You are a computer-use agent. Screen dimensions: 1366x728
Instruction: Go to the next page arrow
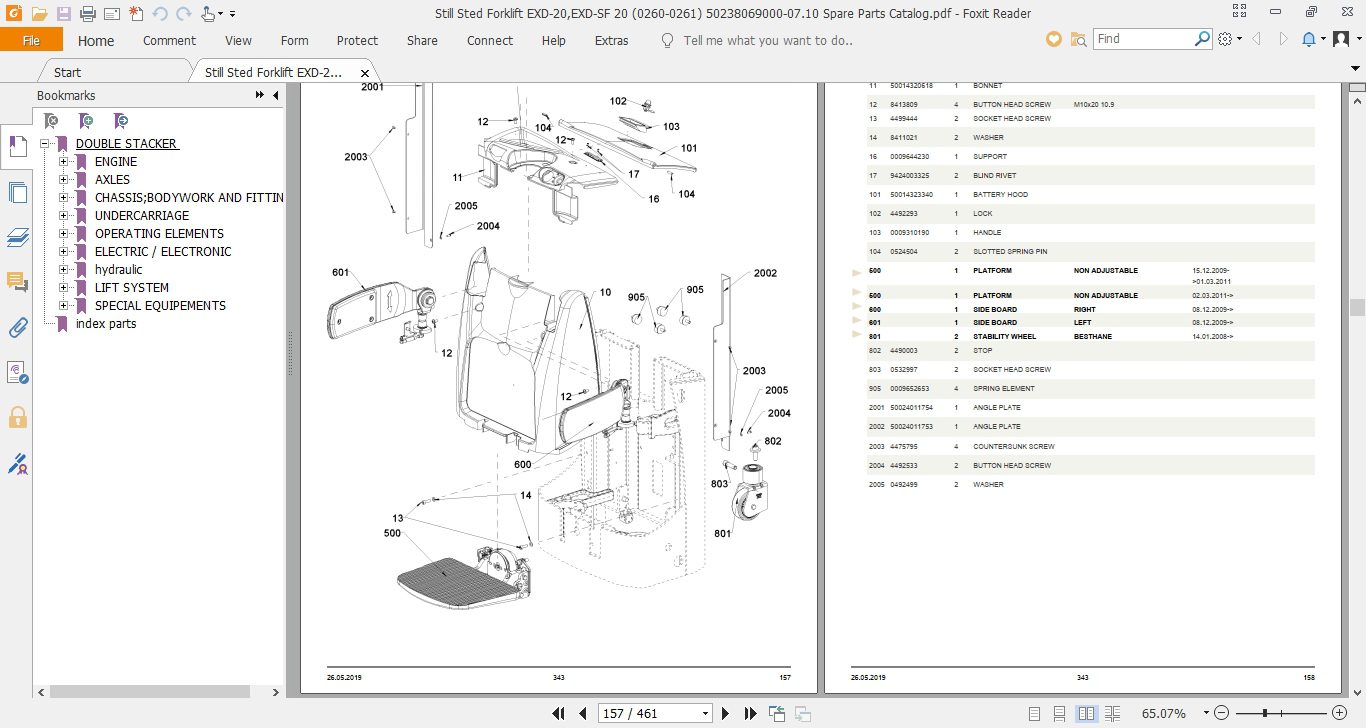726,714
